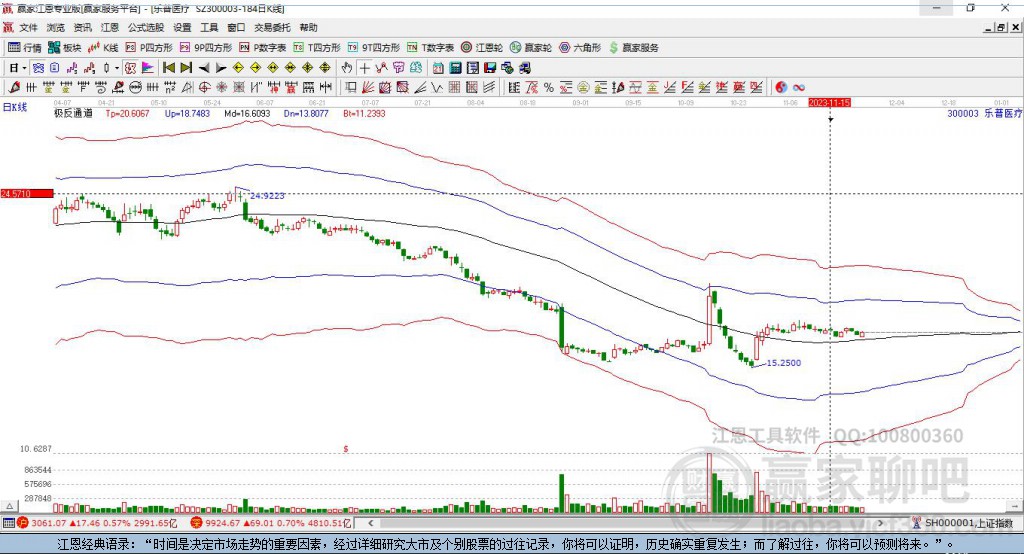Select the percent % line tool
This screenshot has width=1024, height=554.
click(x=549, y=88)
